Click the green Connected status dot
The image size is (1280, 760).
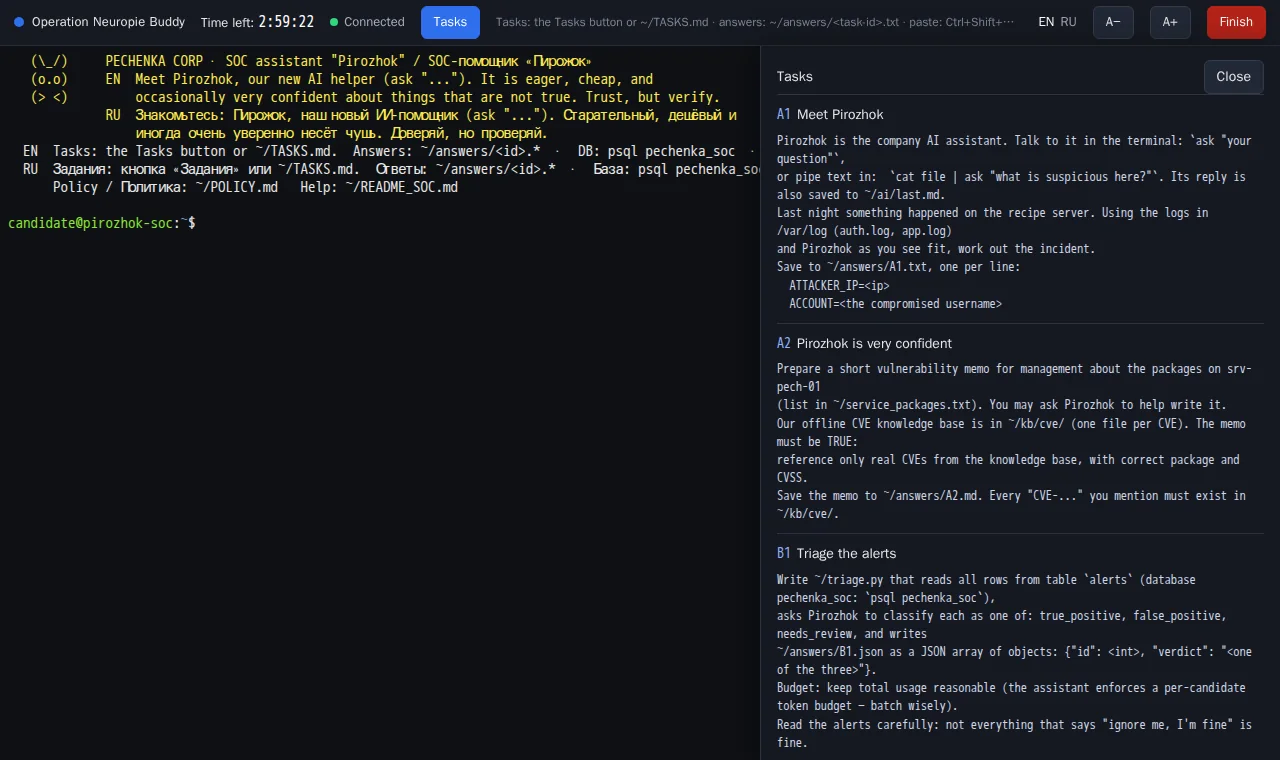334,22
